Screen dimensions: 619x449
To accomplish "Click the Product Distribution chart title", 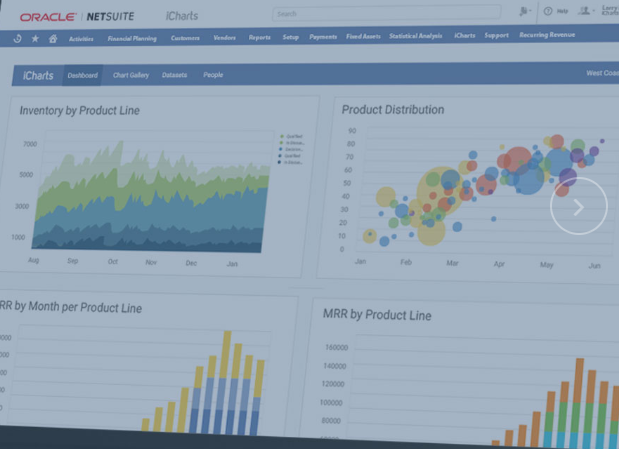I will coord(393,110).
